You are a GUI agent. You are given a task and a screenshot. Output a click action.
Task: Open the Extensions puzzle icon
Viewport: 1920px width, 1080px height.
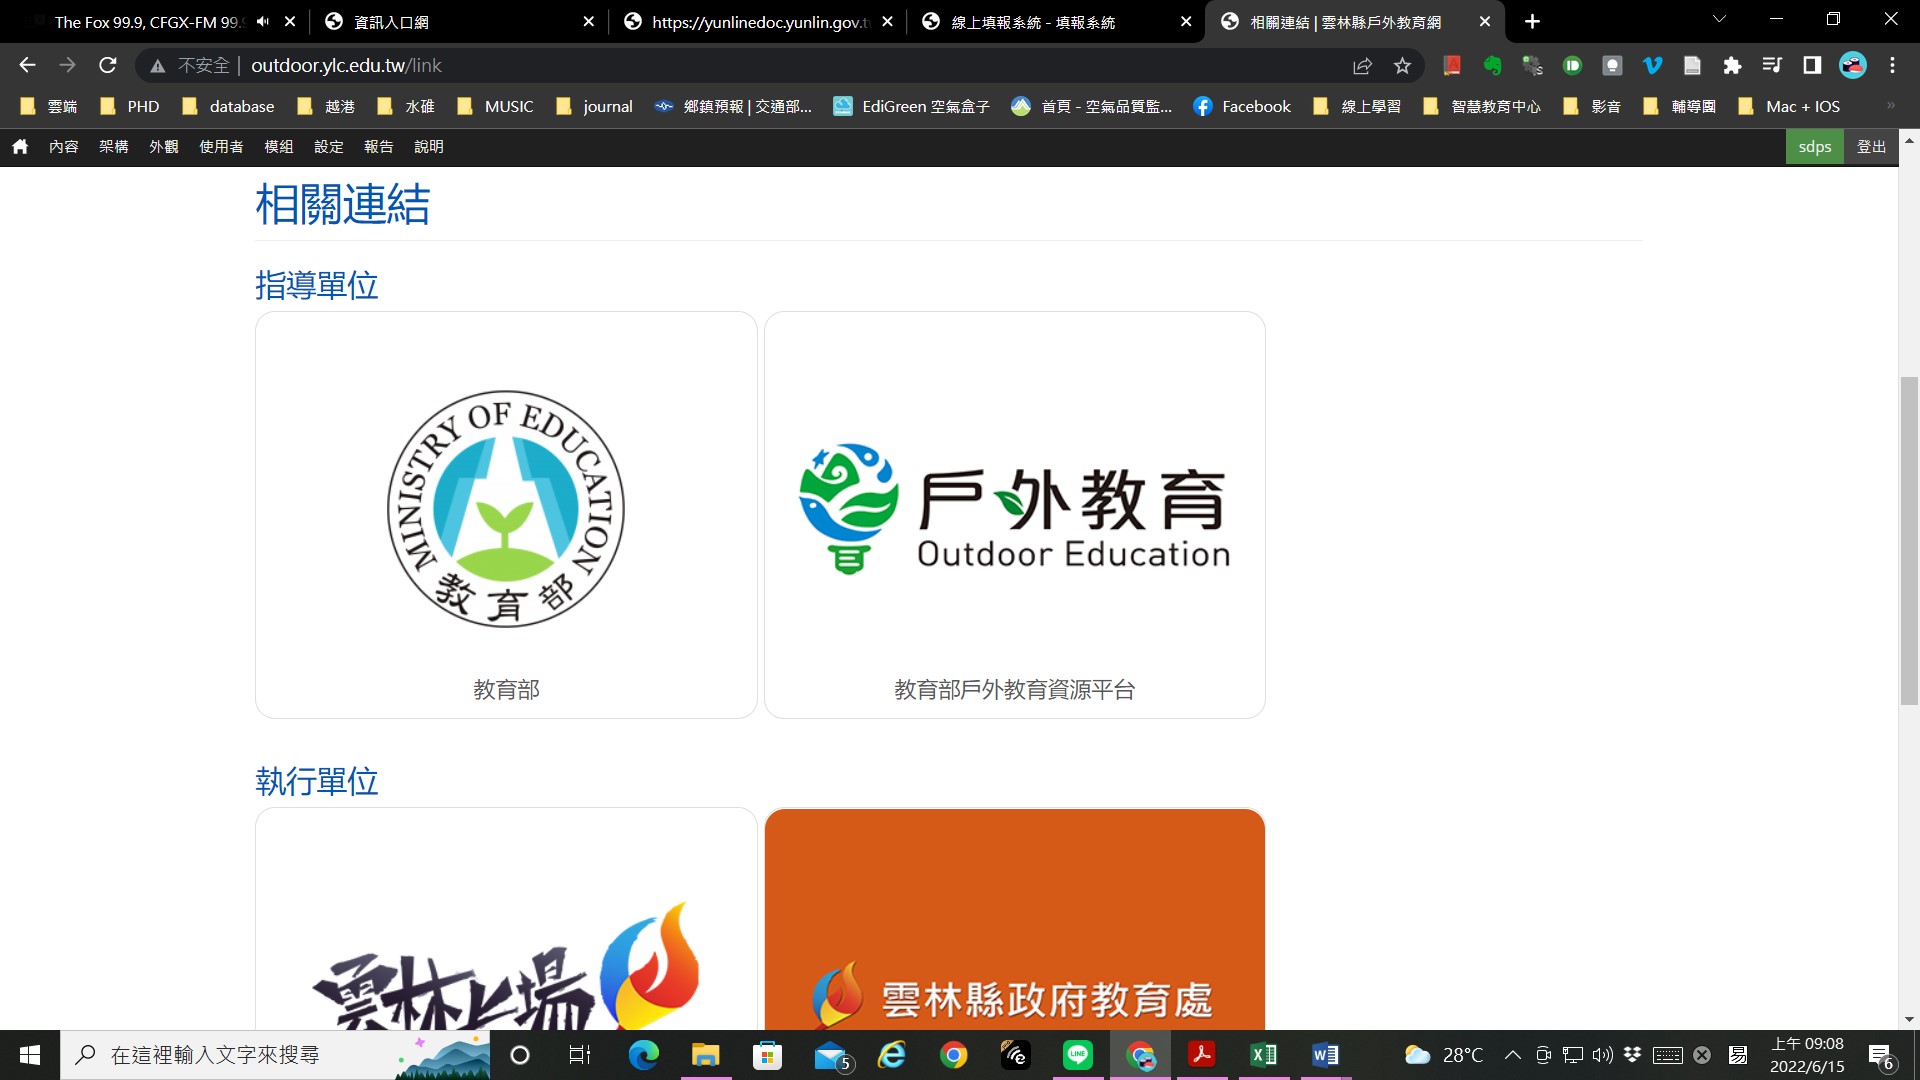click(1732, 65)
